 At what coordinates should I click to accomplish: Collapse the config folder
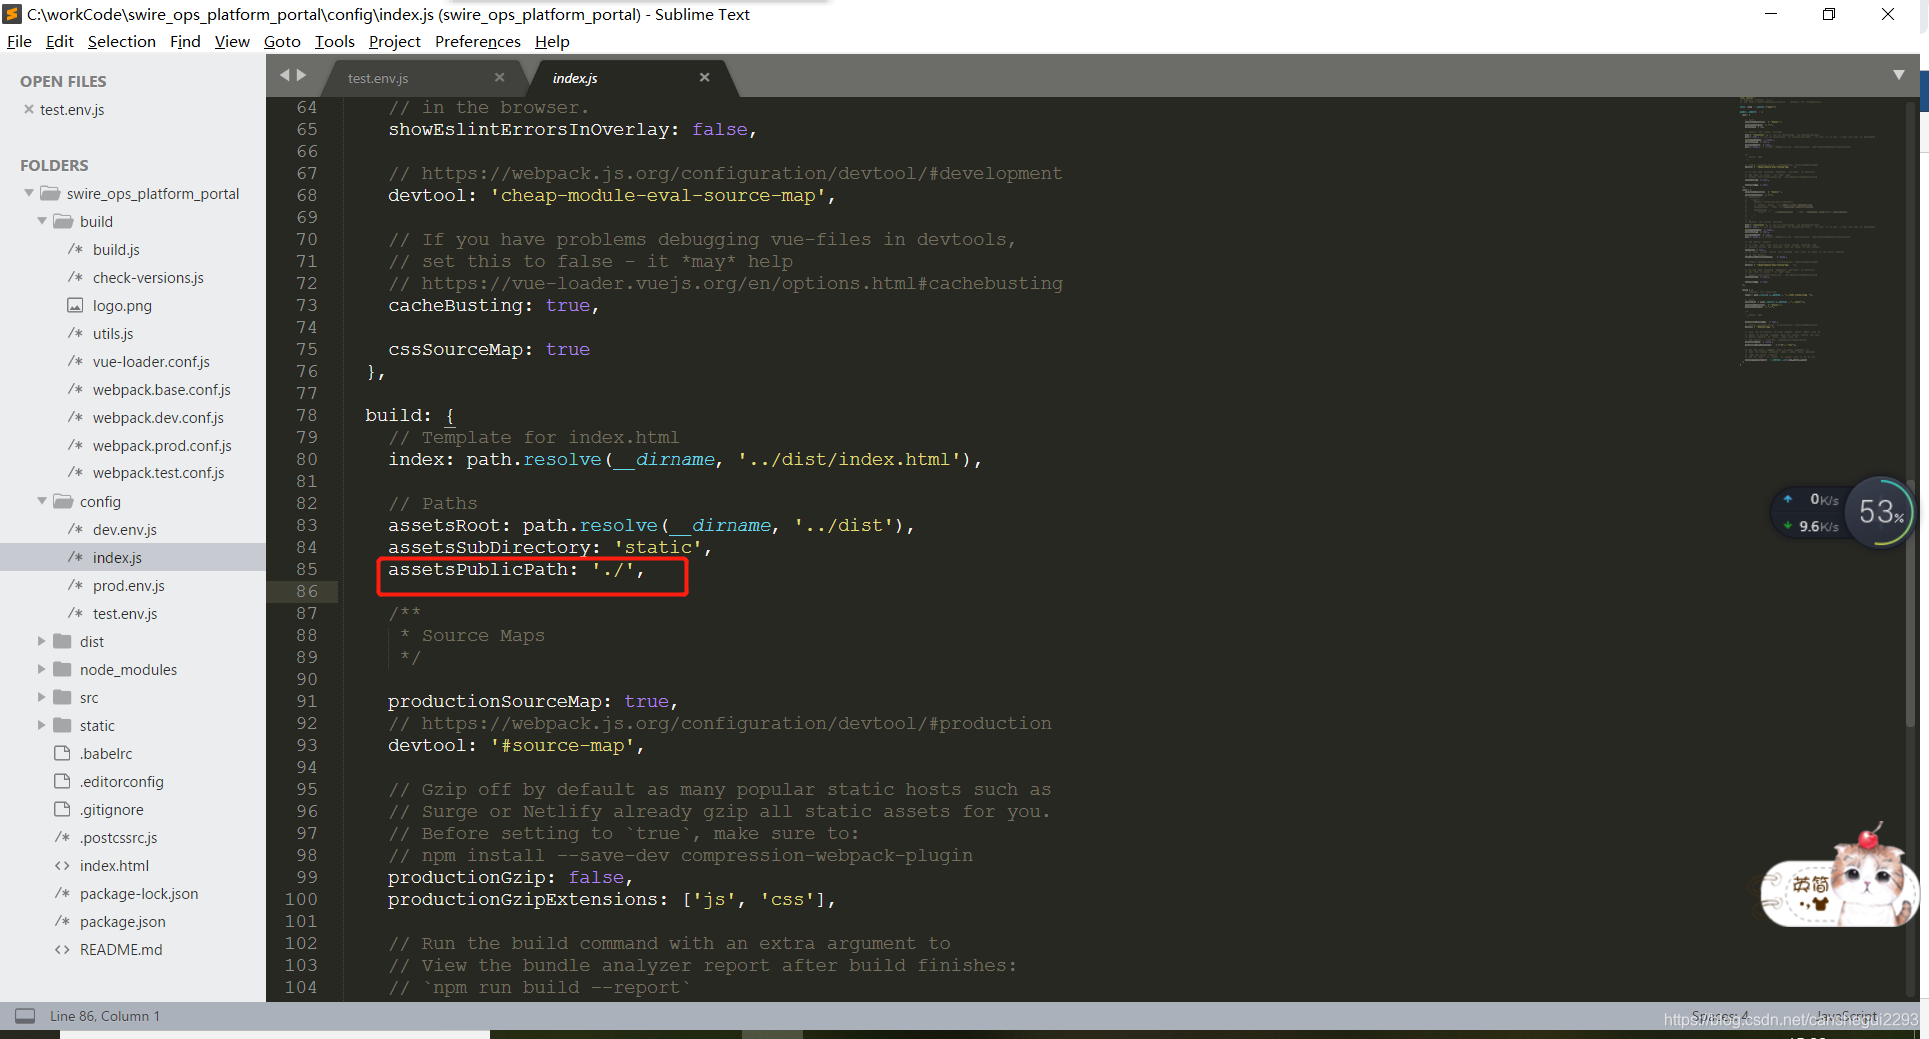(x=42, y=501)
